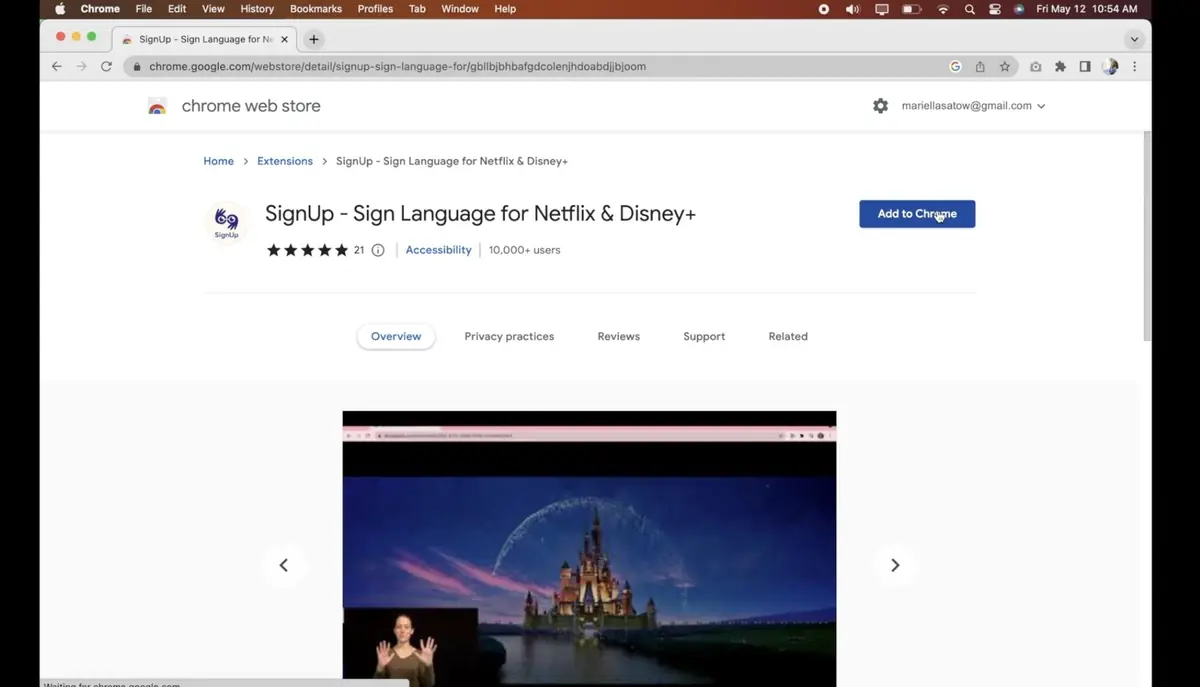
Task: Open the Window menu
Action: tap(460, 9)
